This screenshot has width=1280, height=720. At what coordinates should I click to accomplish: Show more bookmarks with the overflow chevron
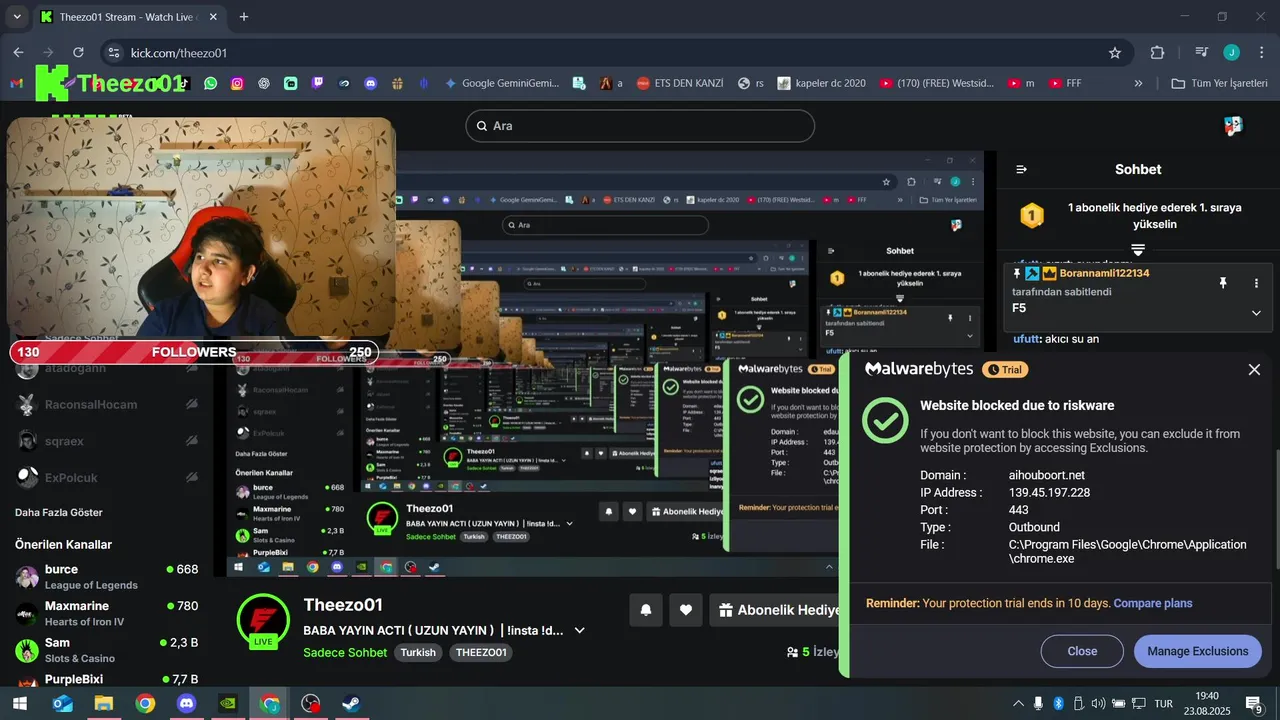tap(1138, 83)
